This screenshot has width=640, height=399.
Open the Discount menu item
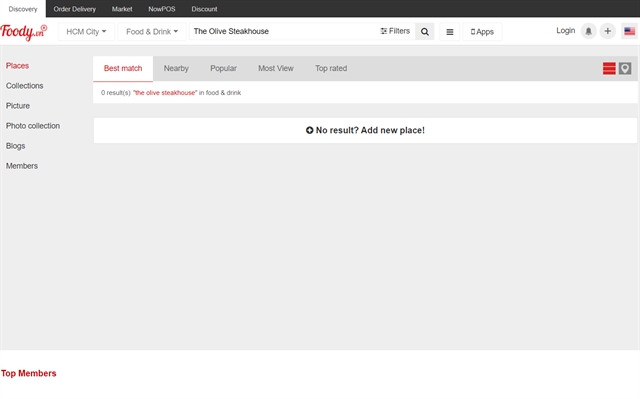[204, 9]
